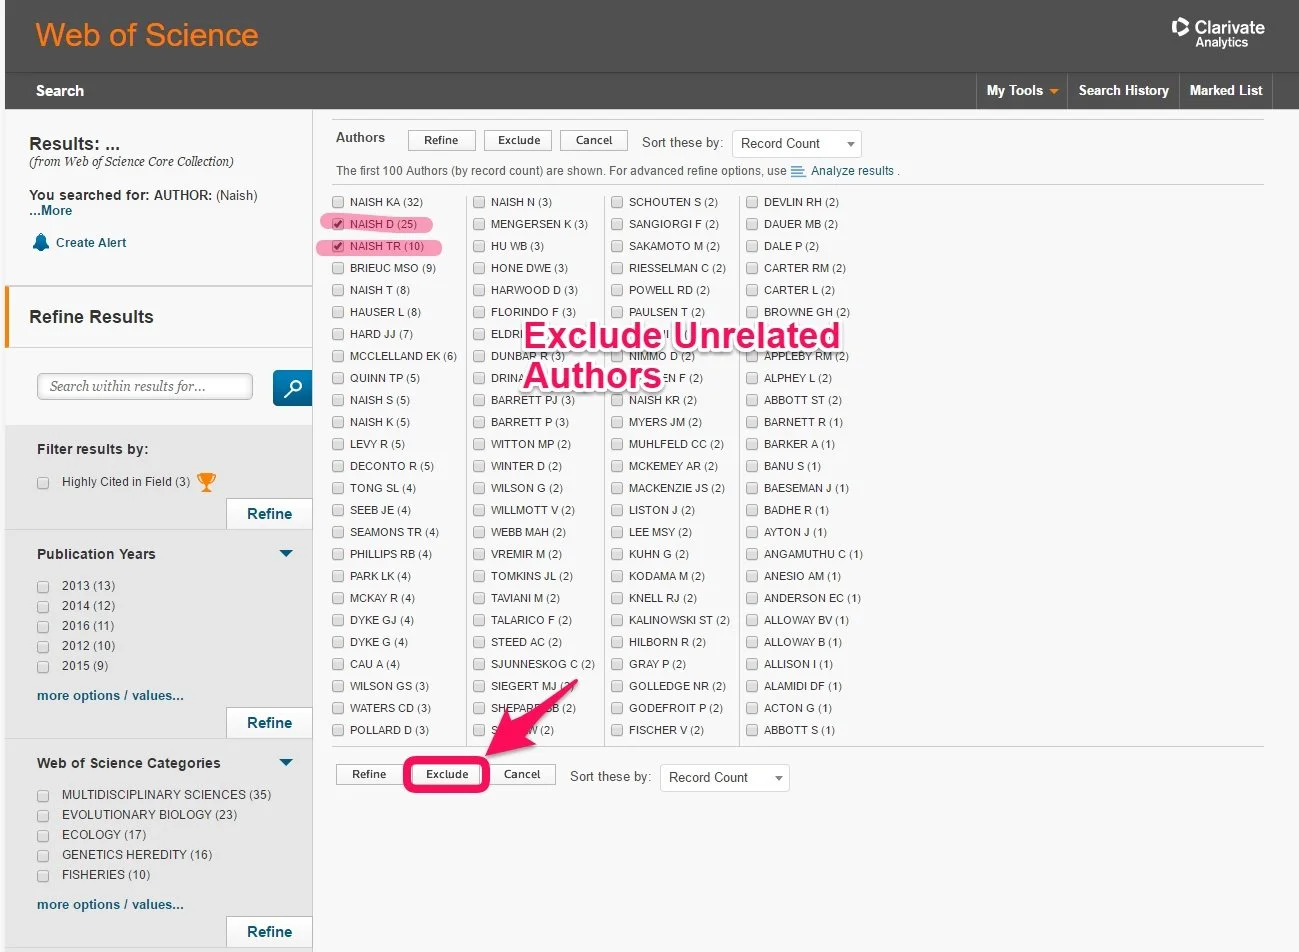Open the Web of Science home logo
This screenshot has width=1299, height=952.
[147, 35]
